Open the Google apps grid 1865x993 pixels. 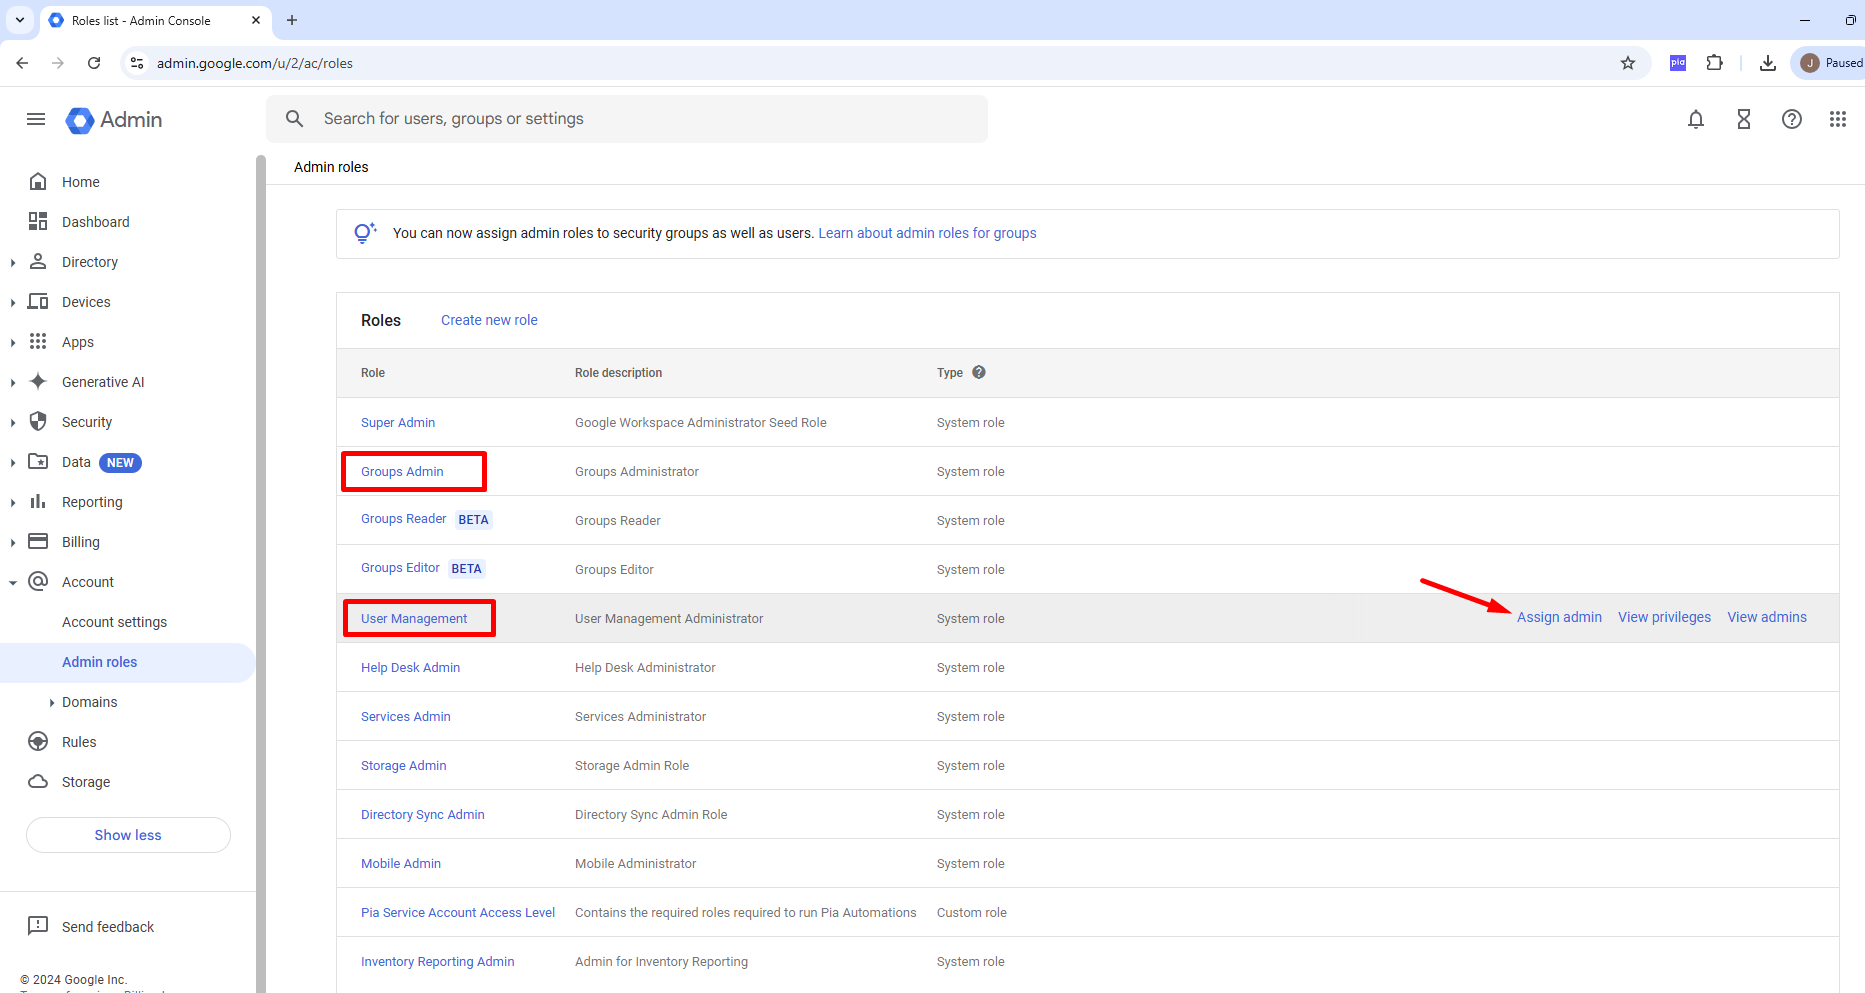tap(1838, 119)
